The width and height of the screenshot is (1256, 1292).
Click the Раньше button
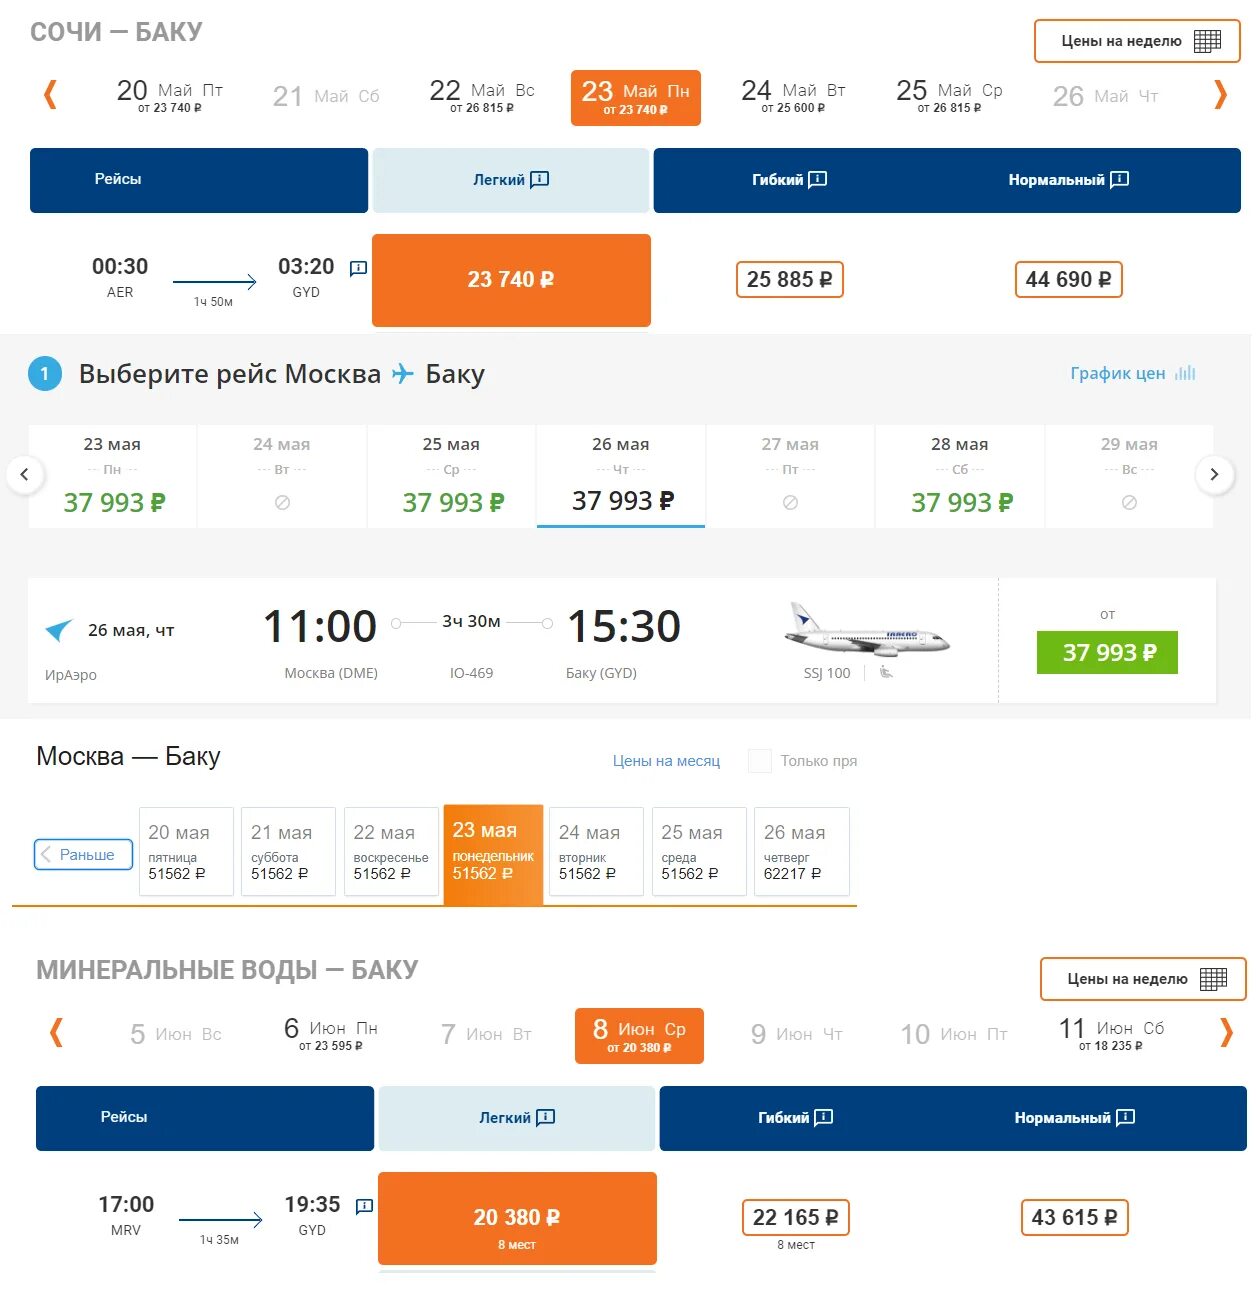tap(83, 855)
